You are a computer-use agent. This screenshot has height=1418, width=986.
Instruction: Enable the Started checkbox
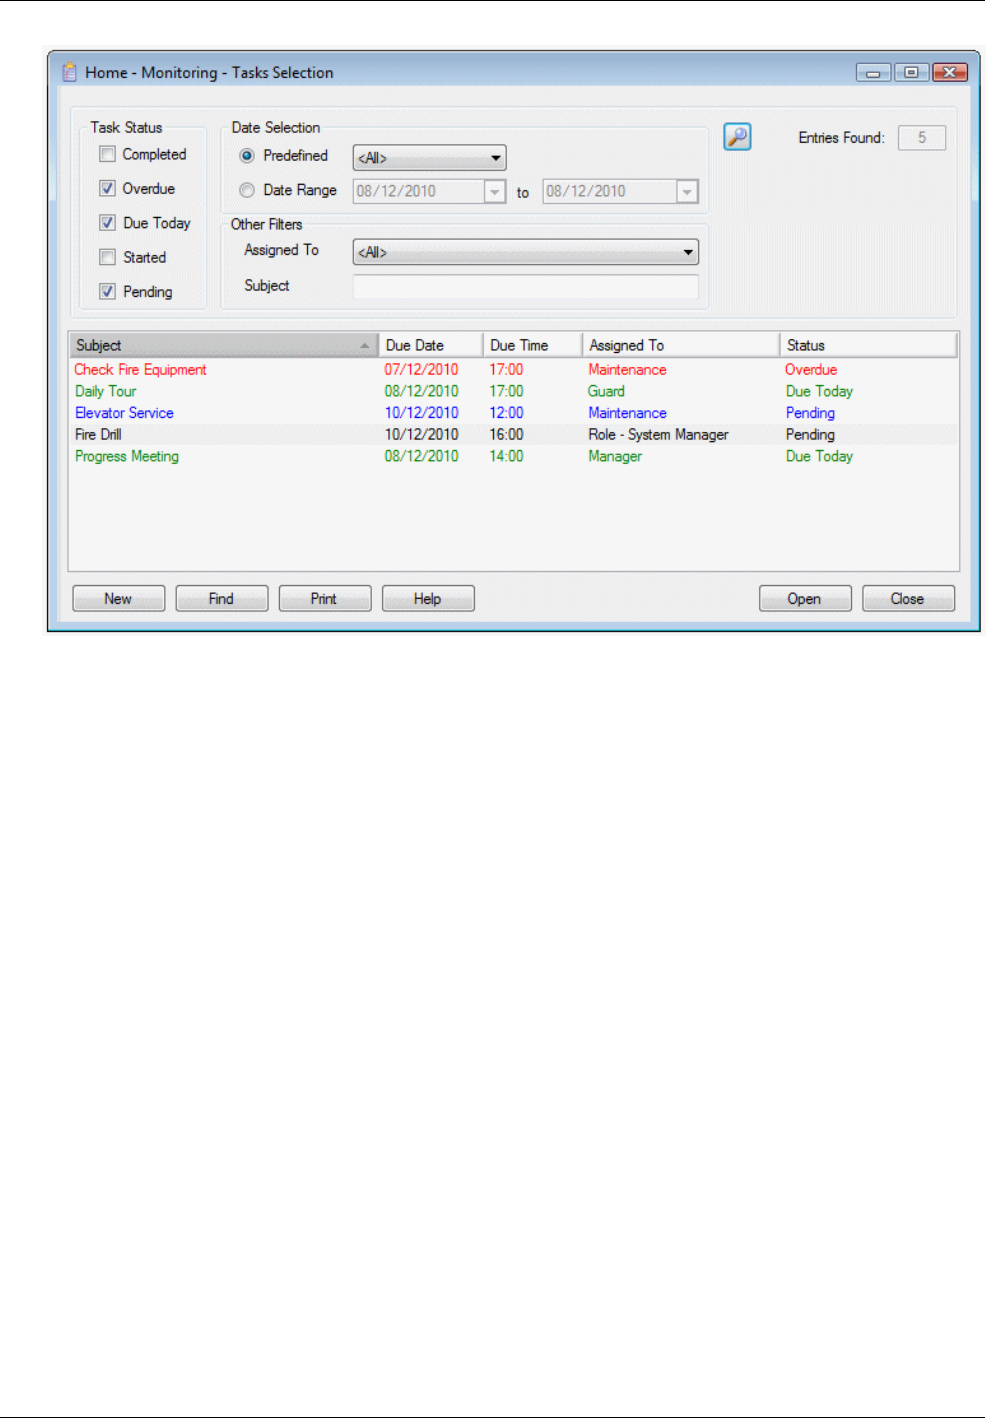(x=107, y=257)
